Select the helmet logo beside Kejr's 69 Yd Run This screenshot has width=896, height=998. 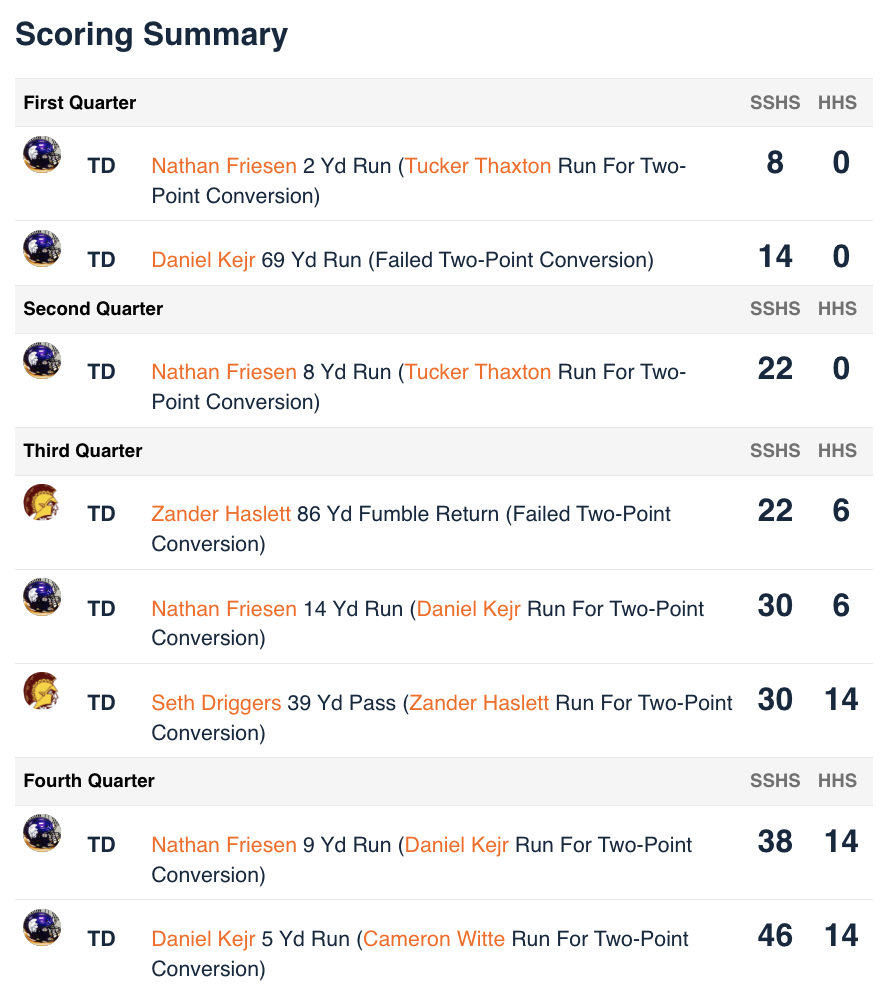(42, 249)
